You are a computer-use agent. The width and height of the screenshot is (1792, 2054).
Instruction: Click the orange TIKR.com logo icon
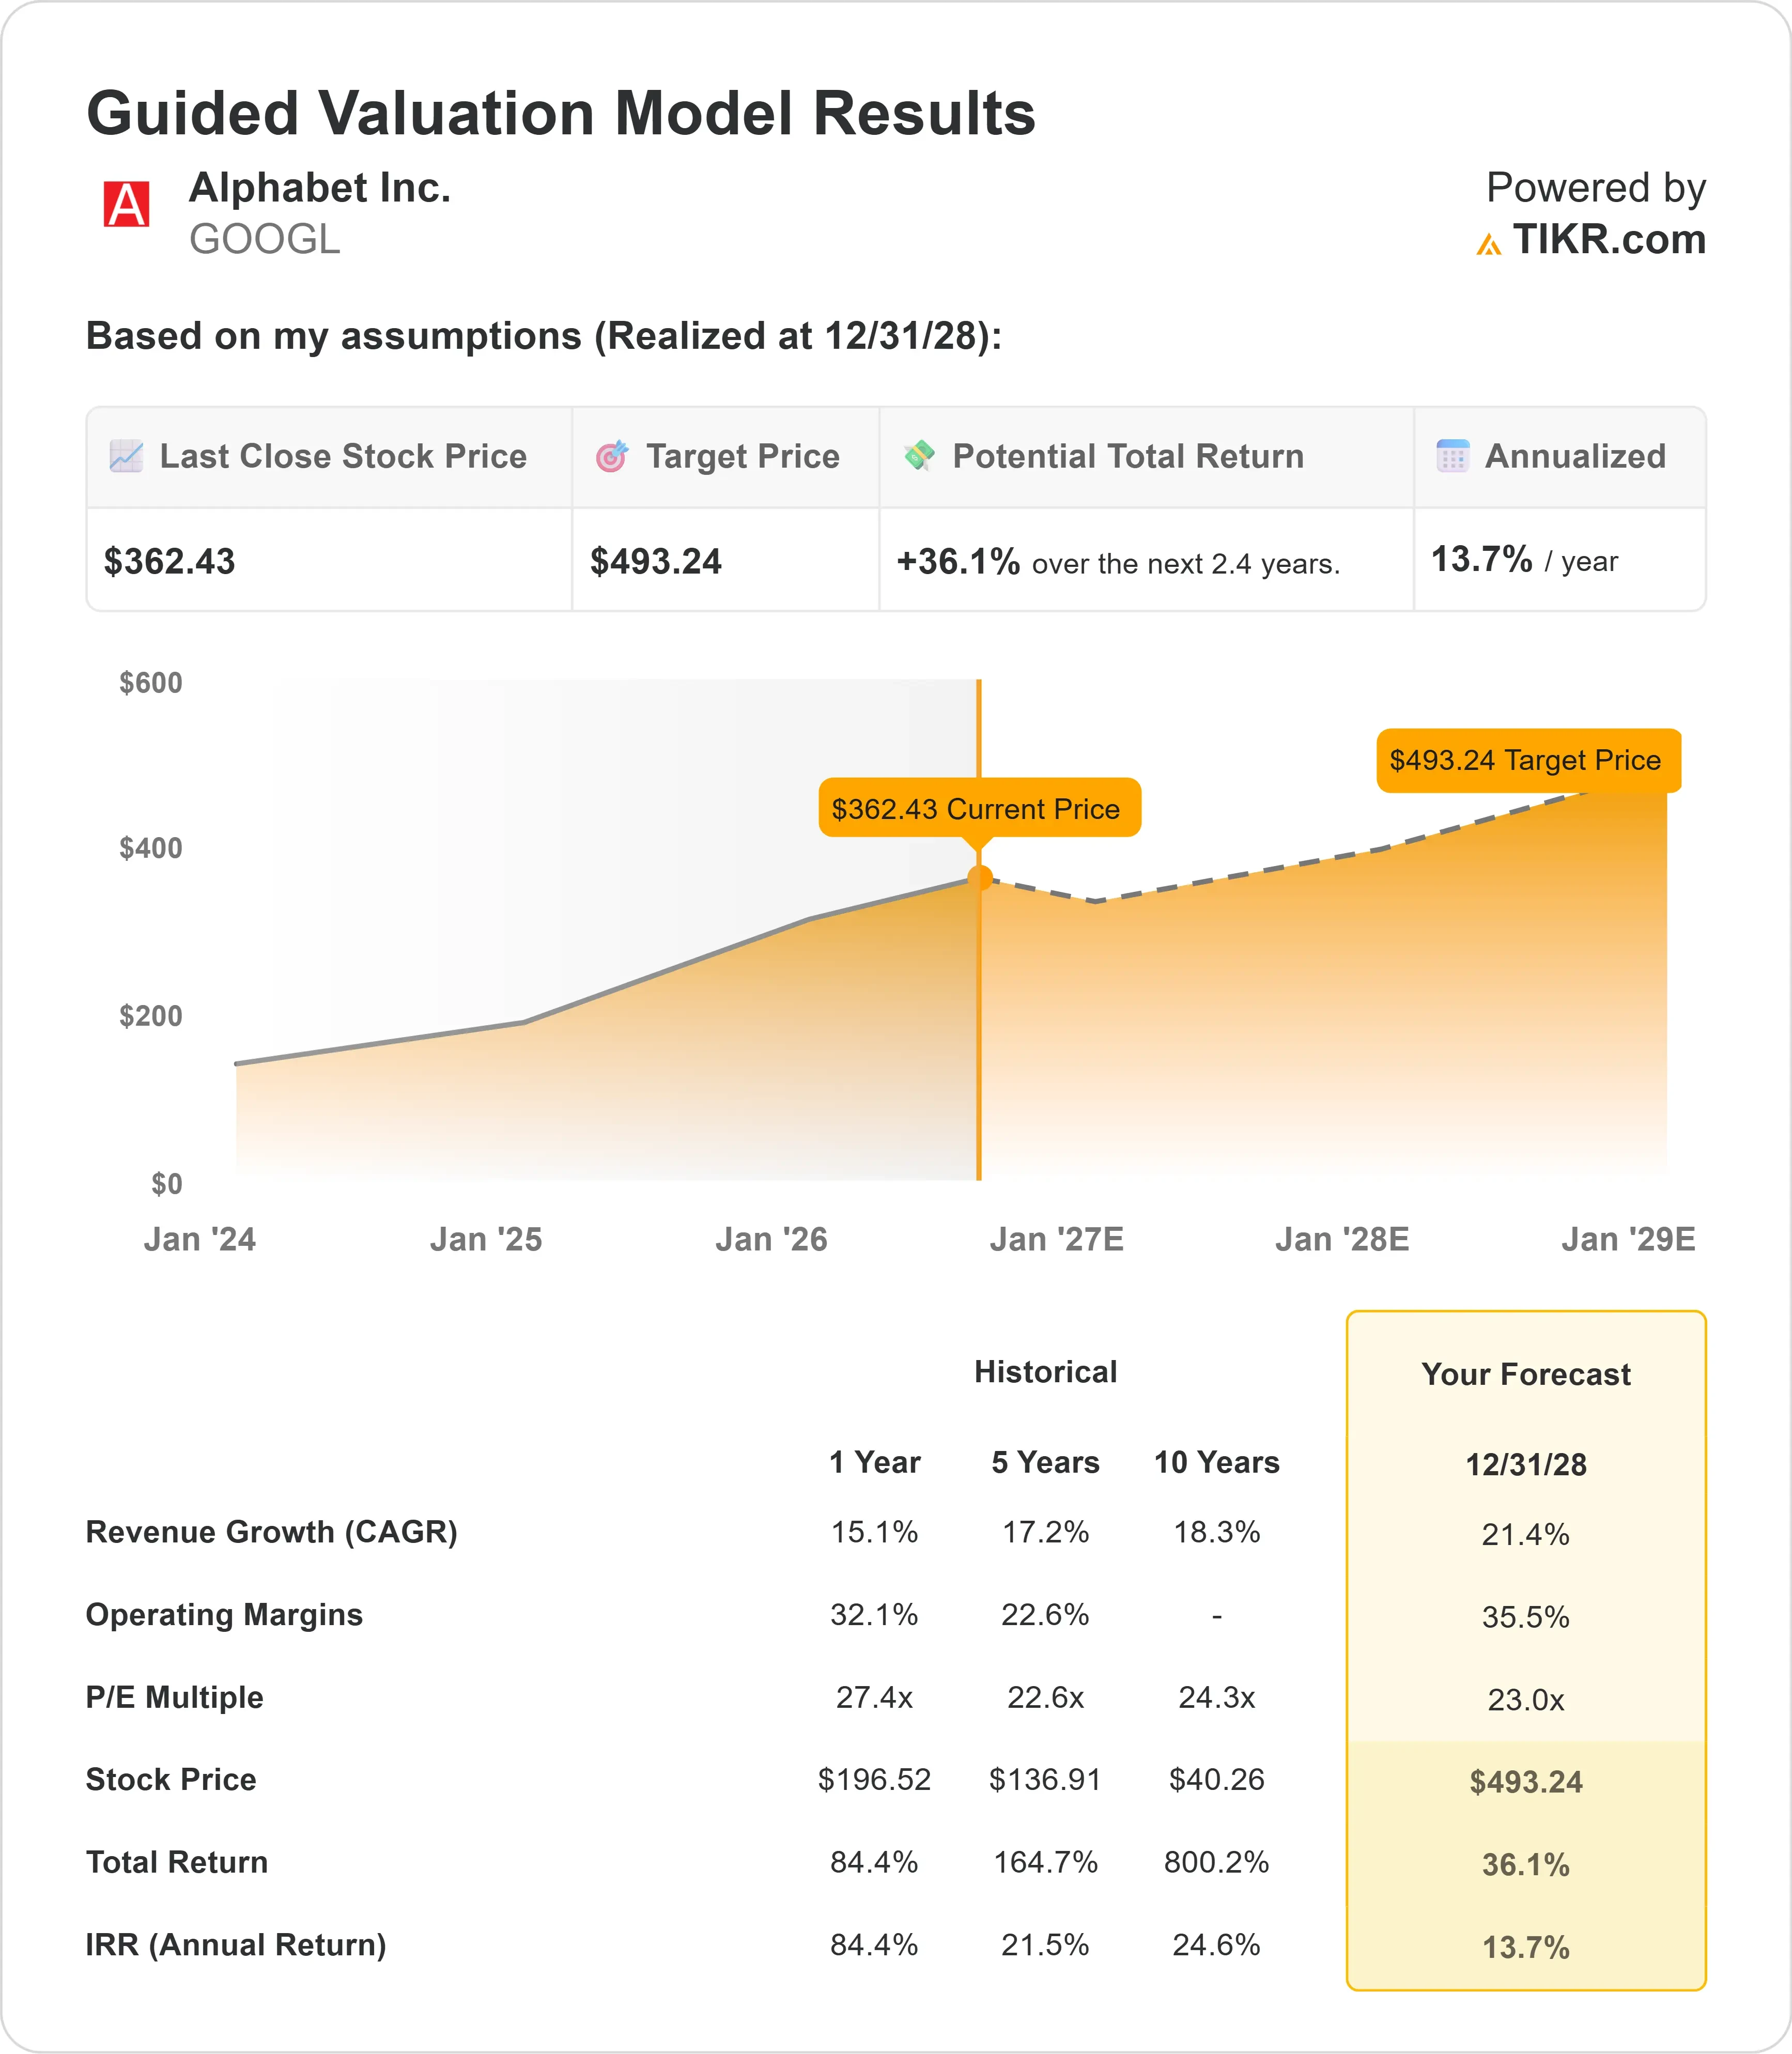[x=1489, y=243]
